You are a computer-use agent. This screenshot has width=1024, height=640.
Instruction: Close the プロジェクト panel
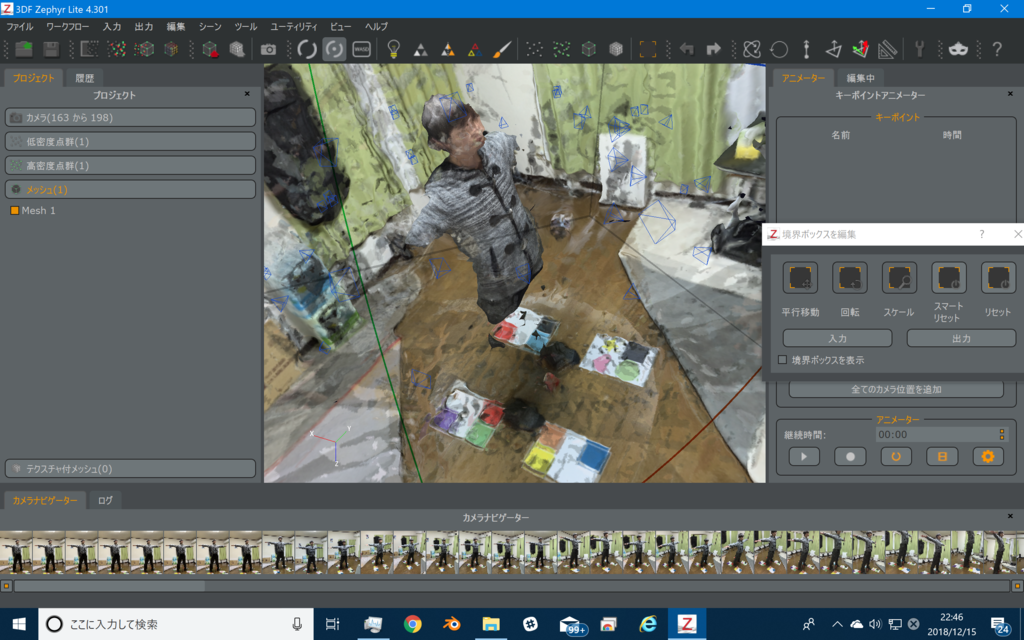tap(247, 94)
